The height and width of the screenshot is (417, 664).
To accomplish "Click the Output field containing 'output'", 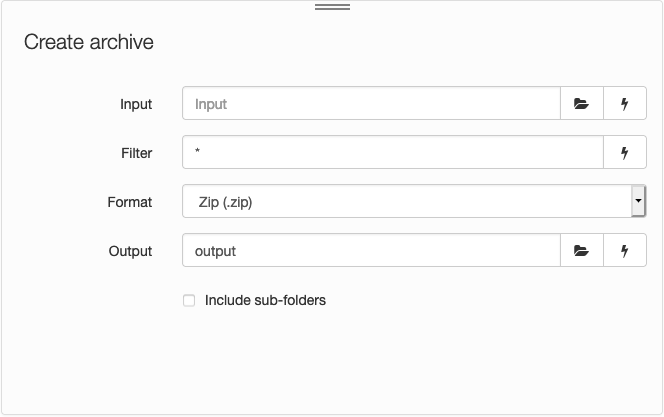I will (x=371, y=250).
